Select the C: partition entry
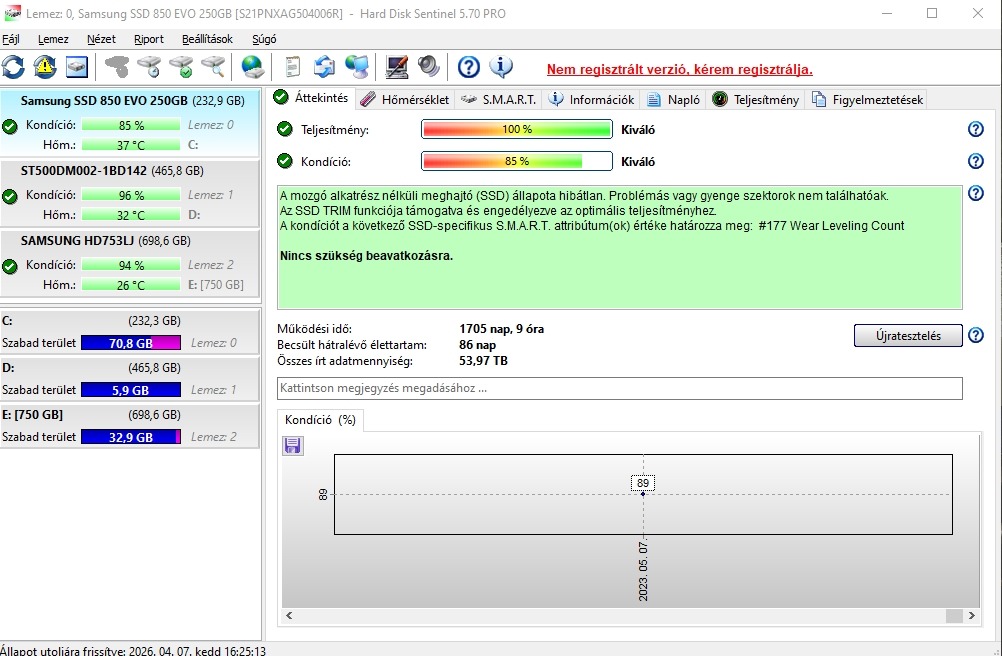 [x=130, y=332]
